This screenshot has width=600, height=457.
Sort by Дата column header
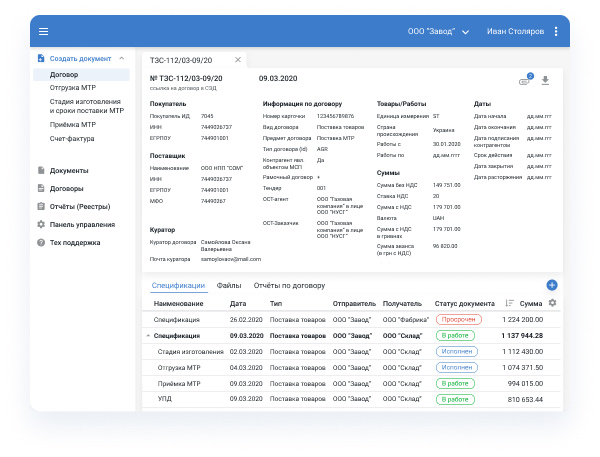pos(238,304)
